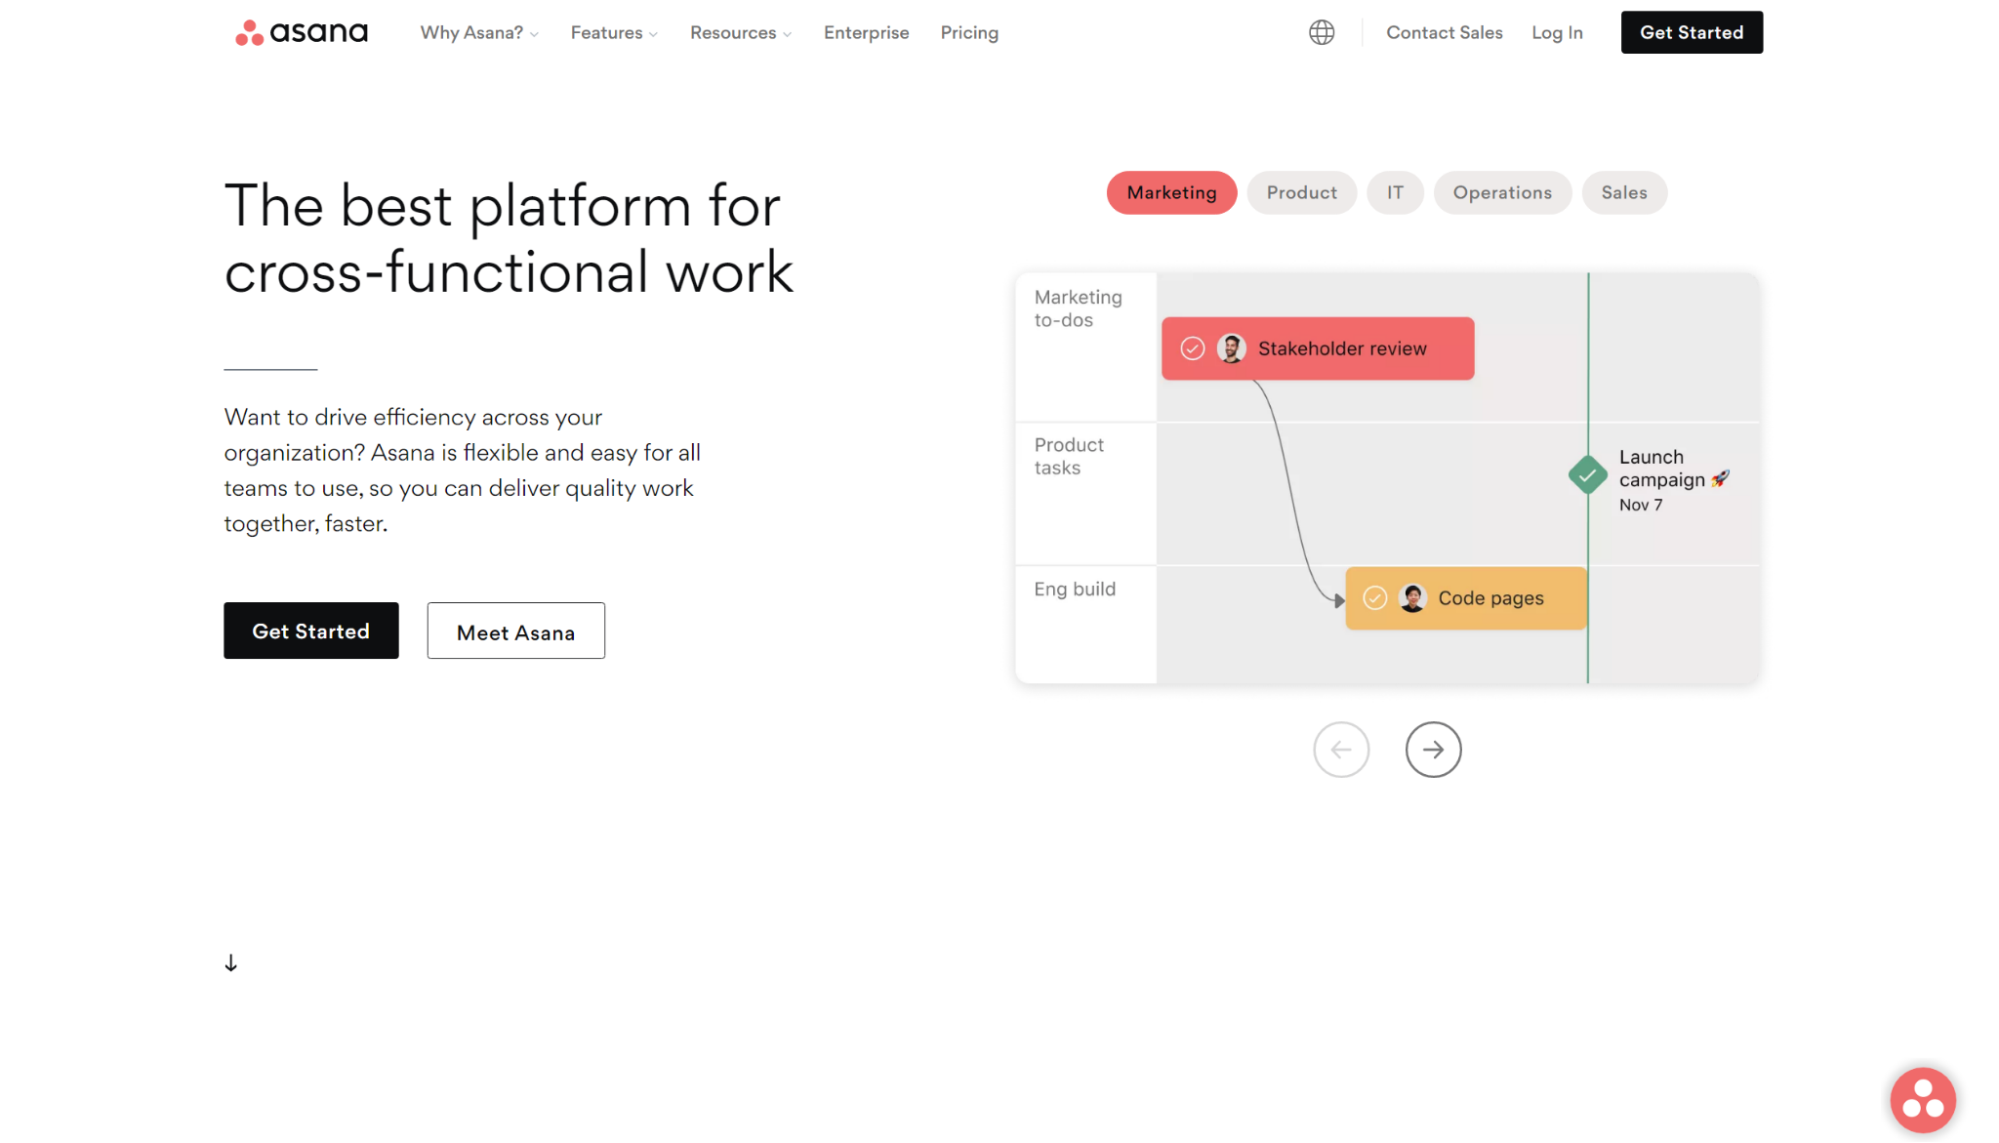Click the Log In link

click(1556, 33)
